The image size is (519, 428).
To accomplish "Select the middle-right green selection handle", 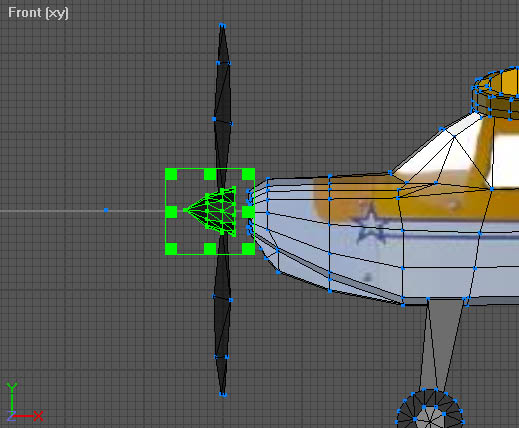I will pyautogui.click(x=248, y=212).
